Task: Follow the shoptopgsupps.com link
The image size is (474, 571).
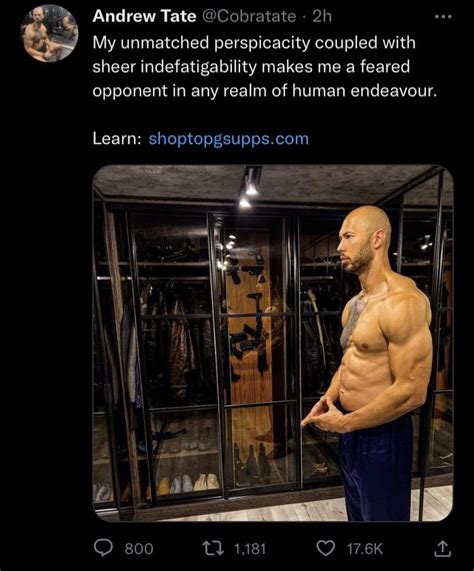Action: point(229,139)
